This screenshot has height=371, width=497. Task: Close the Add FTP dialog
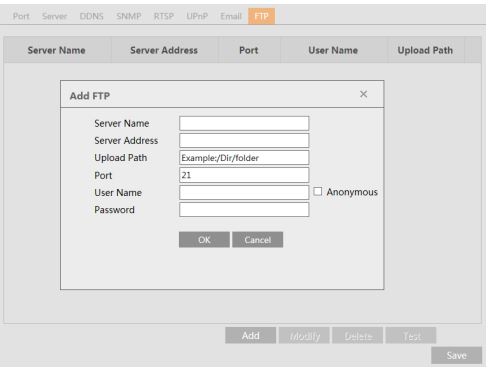pyautogui.click(x=363, y=94)
